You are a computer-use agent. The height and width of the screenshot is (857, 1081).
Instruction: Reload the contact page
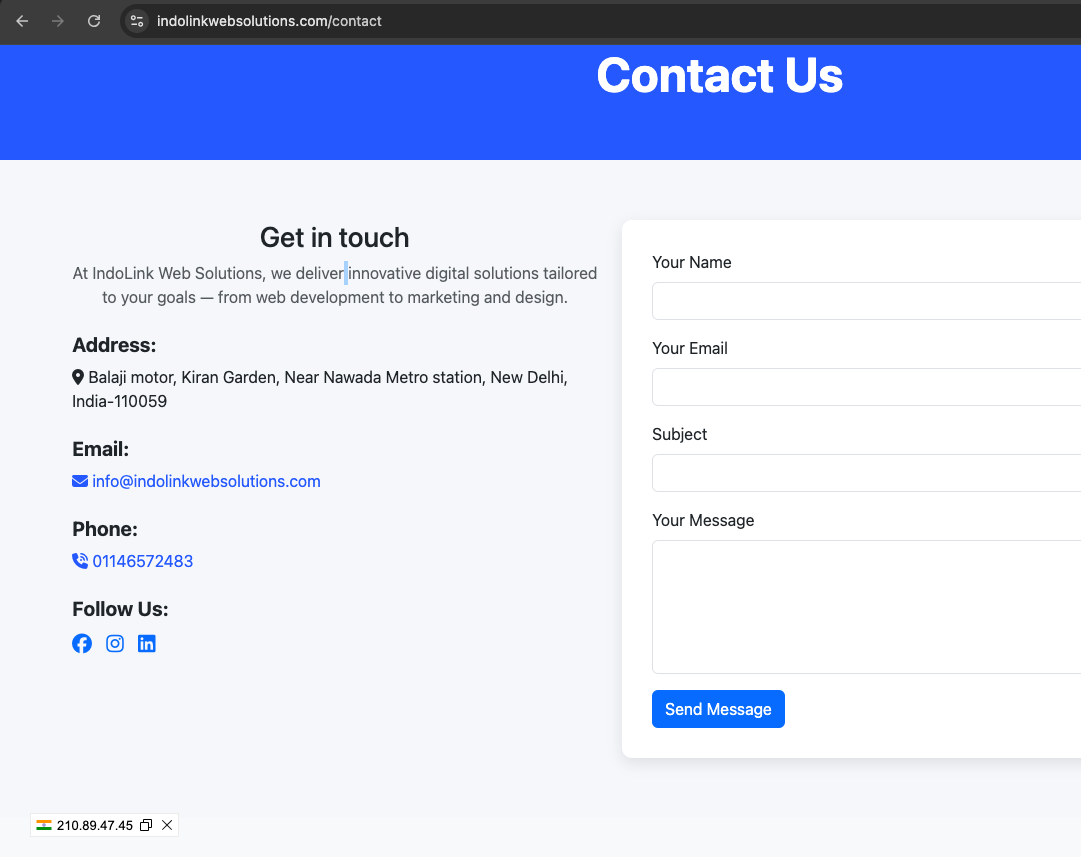[94, 21]
